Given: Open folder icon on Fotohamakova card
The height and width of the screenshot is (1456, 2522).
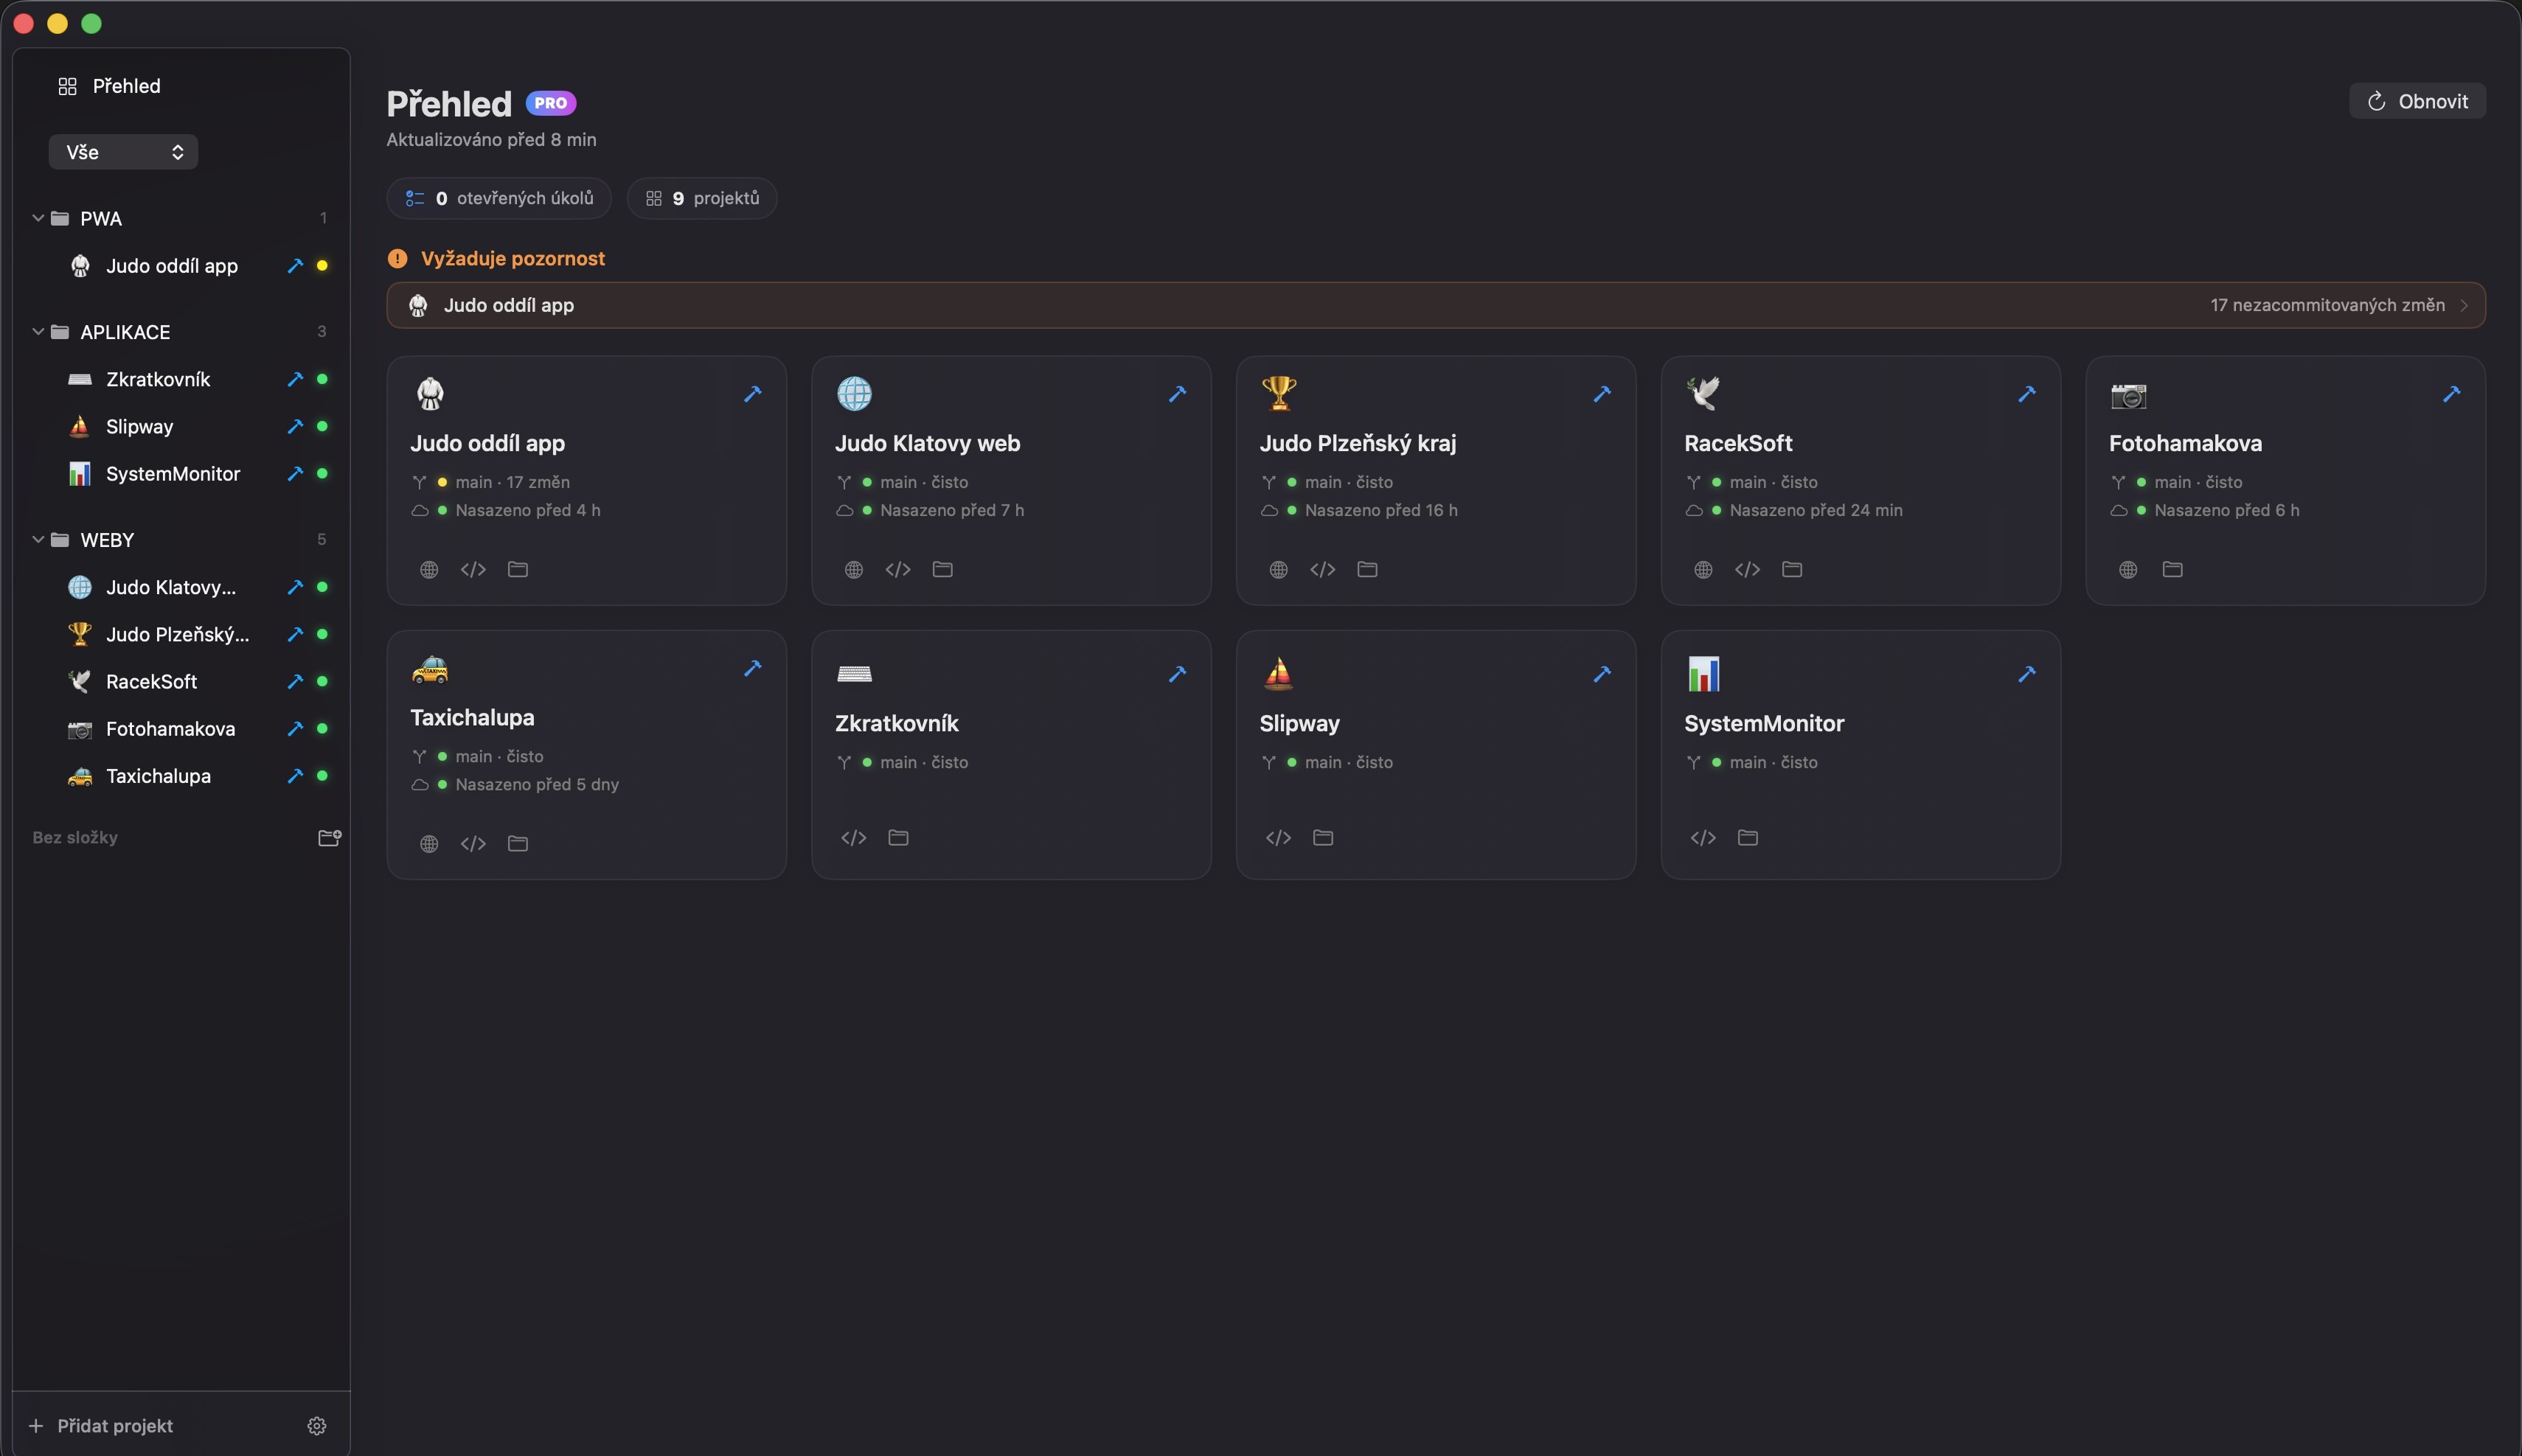Looking at the screenshot, I should (x=2172, y=569).
